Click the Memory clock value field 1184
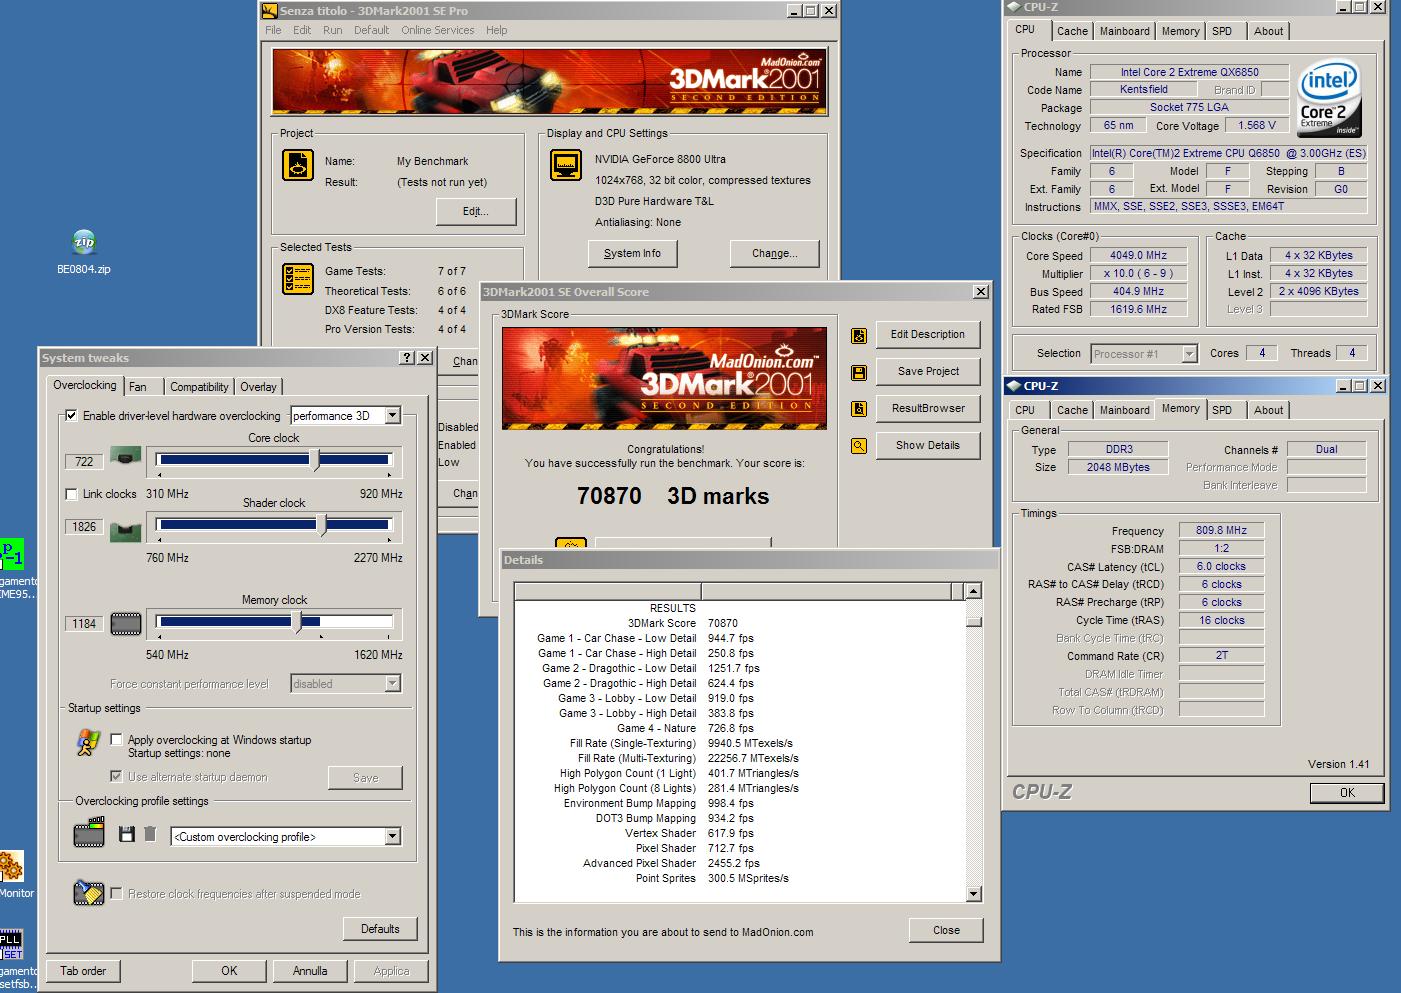The image size is (1401, 993). [85, 624]
